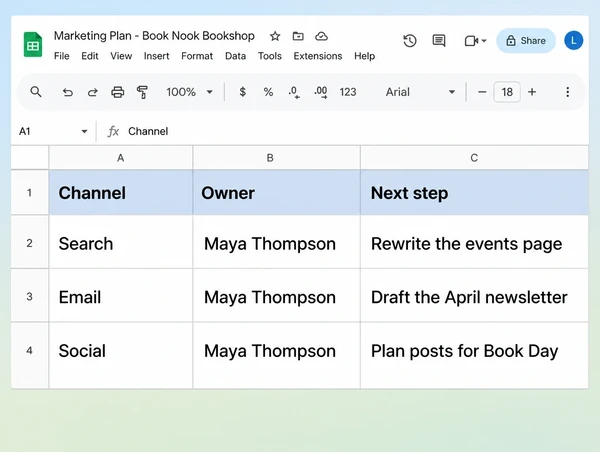Increase font size plus button

pyautogui.click(x=532, y=92)
